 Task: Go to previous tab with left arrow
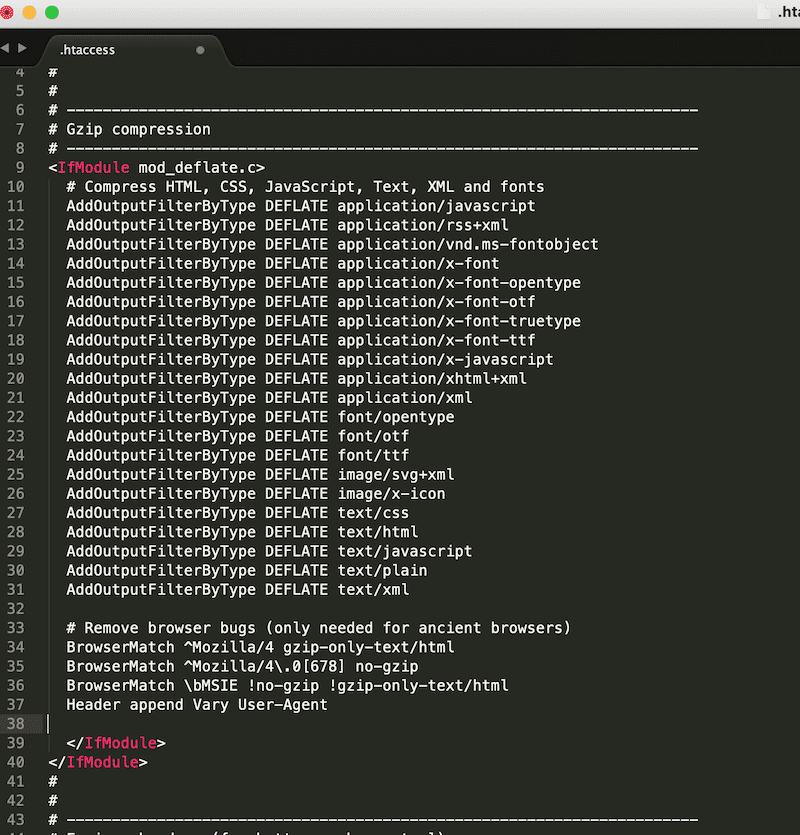pos(5,48)
